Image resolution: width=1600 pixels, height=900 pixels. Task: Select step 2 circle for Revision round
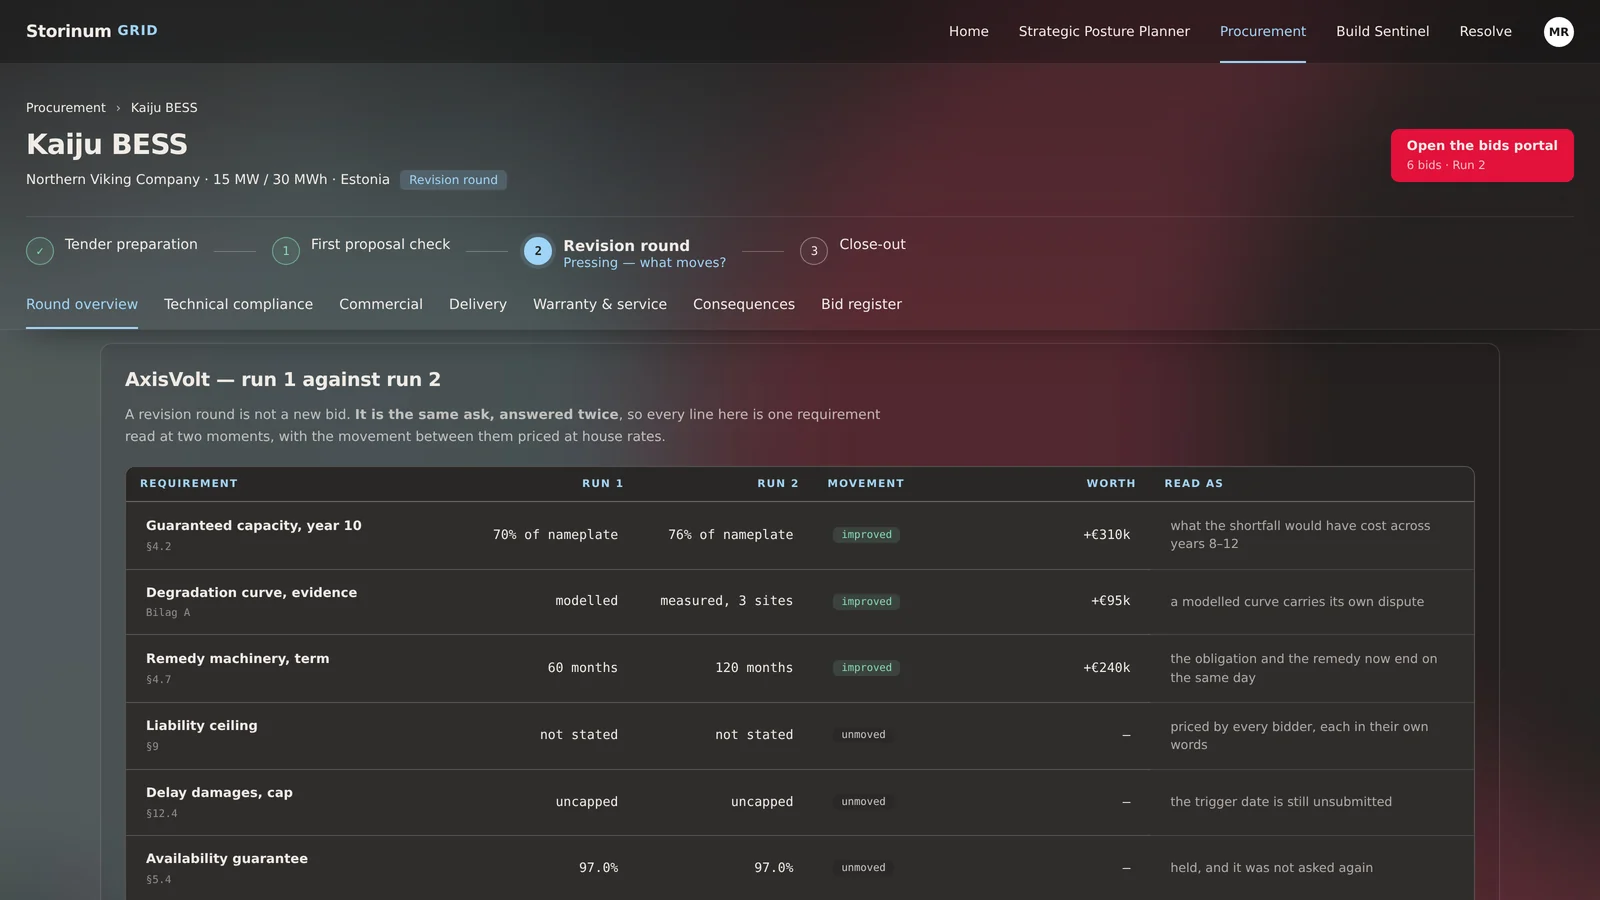(538, 251)
